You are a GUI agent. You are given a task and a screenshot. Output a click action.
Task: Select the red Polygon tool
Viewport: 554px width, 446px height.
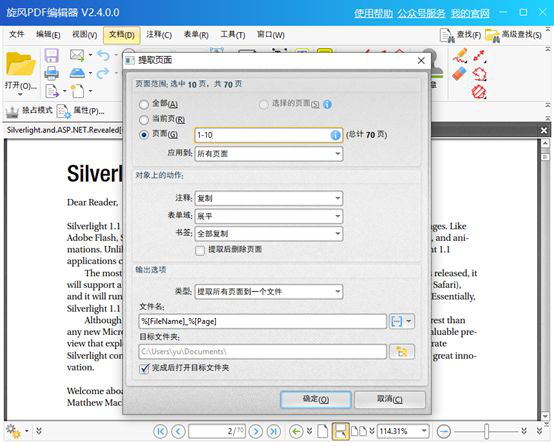[x=479, y=74]
